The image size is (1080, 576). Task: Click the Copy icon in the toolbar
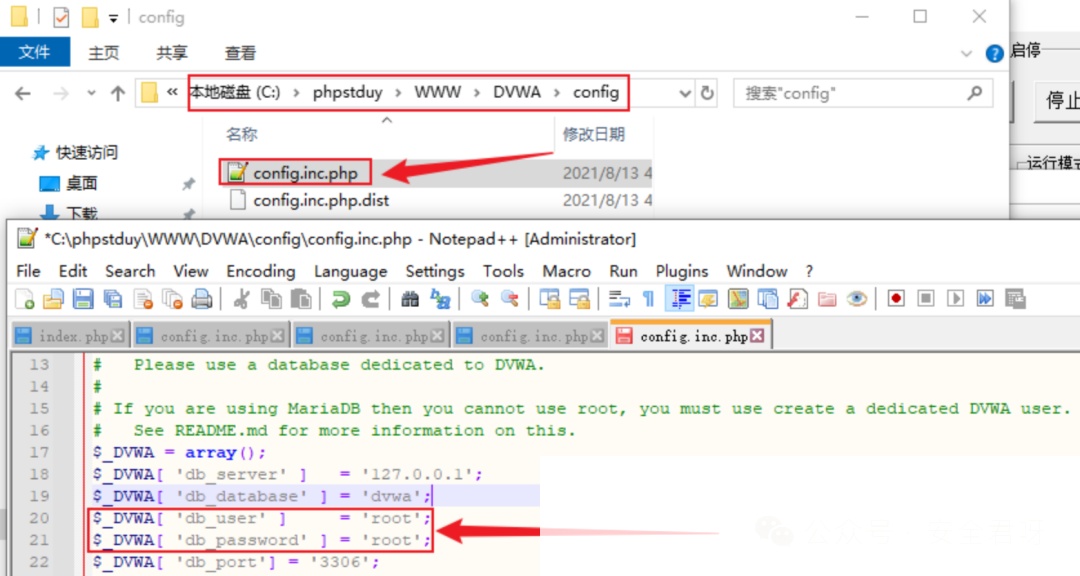pyautogui.click(x=271, y=299)
